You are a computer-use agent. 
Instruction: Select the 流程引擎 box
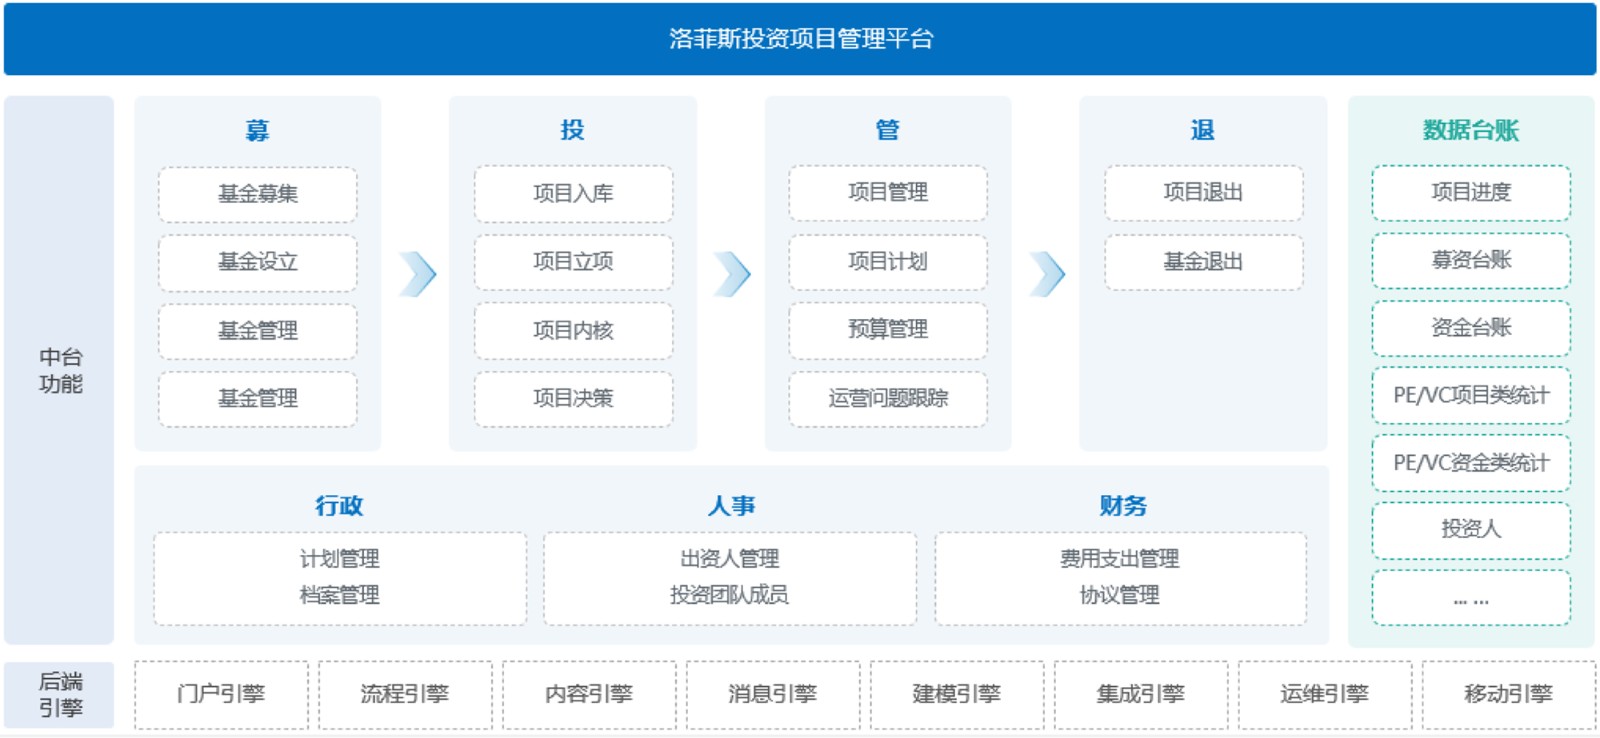click(x=405, y=694)
